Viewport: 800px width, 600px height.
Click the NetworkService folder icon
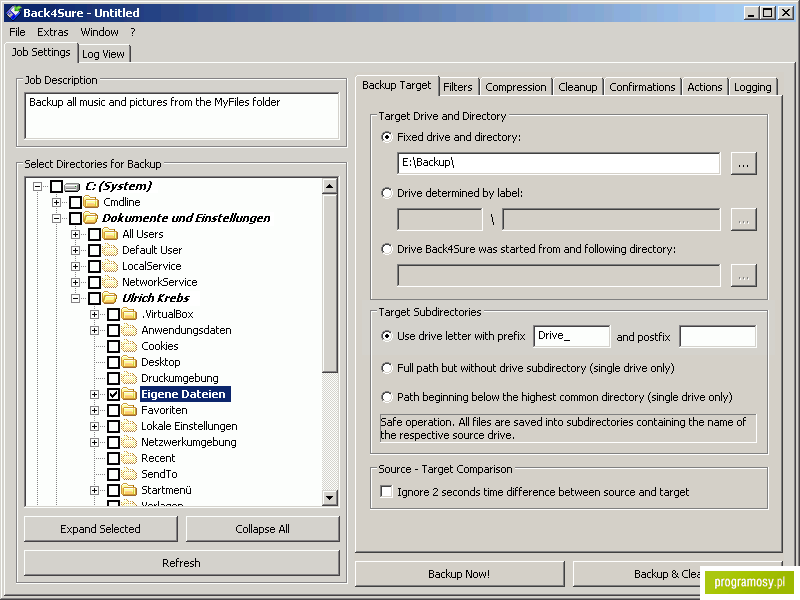tap(110, 282)
